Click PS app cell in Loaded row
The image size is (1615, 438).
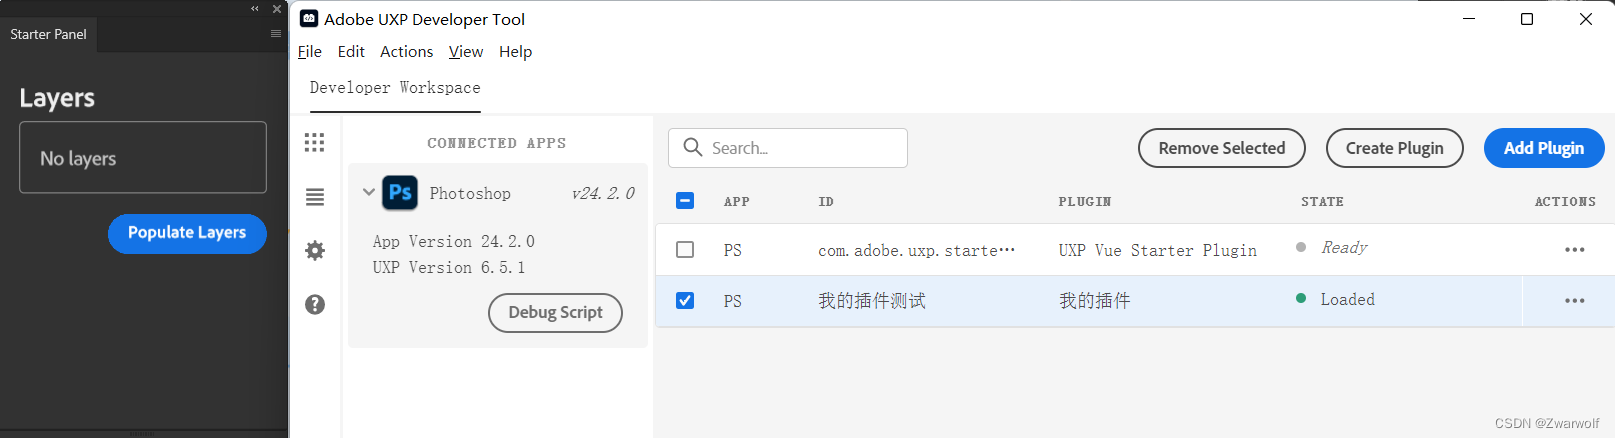point(733,300)
